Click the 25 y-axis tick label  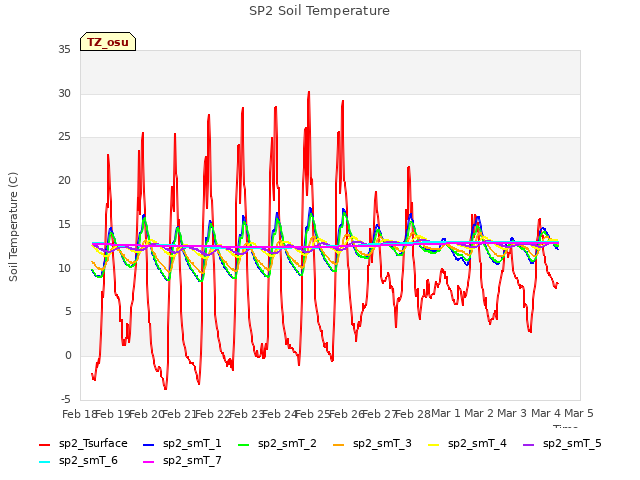64,137
